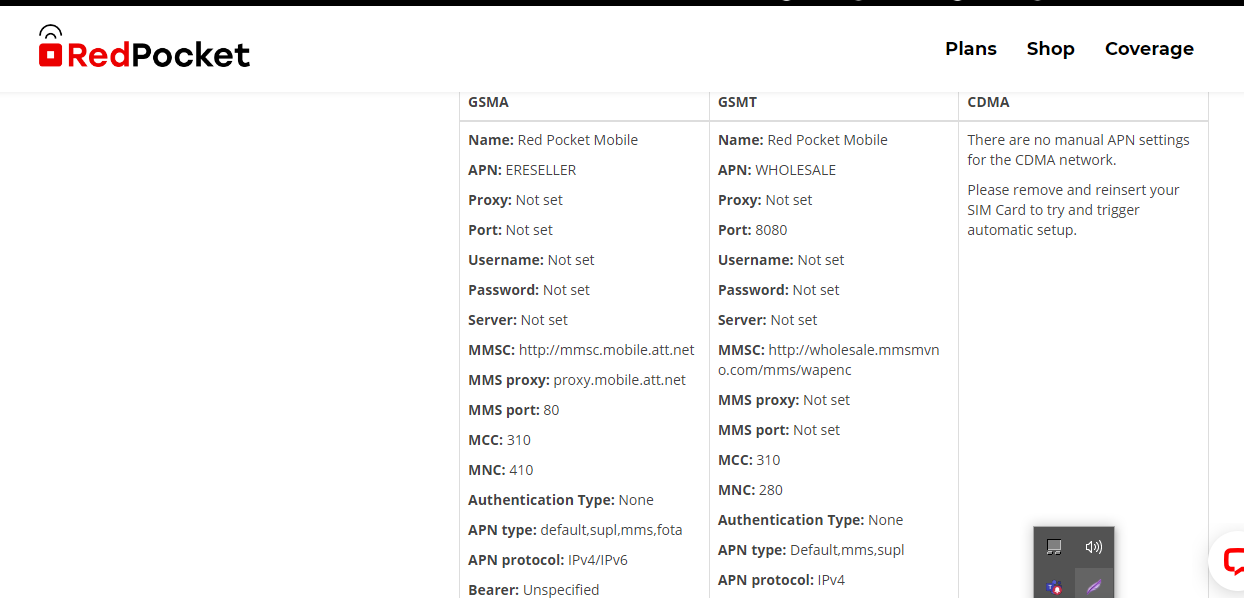Launch the purple feather app from the tray
This screenshot has width=1244, height=598.
click(1094, 584)
